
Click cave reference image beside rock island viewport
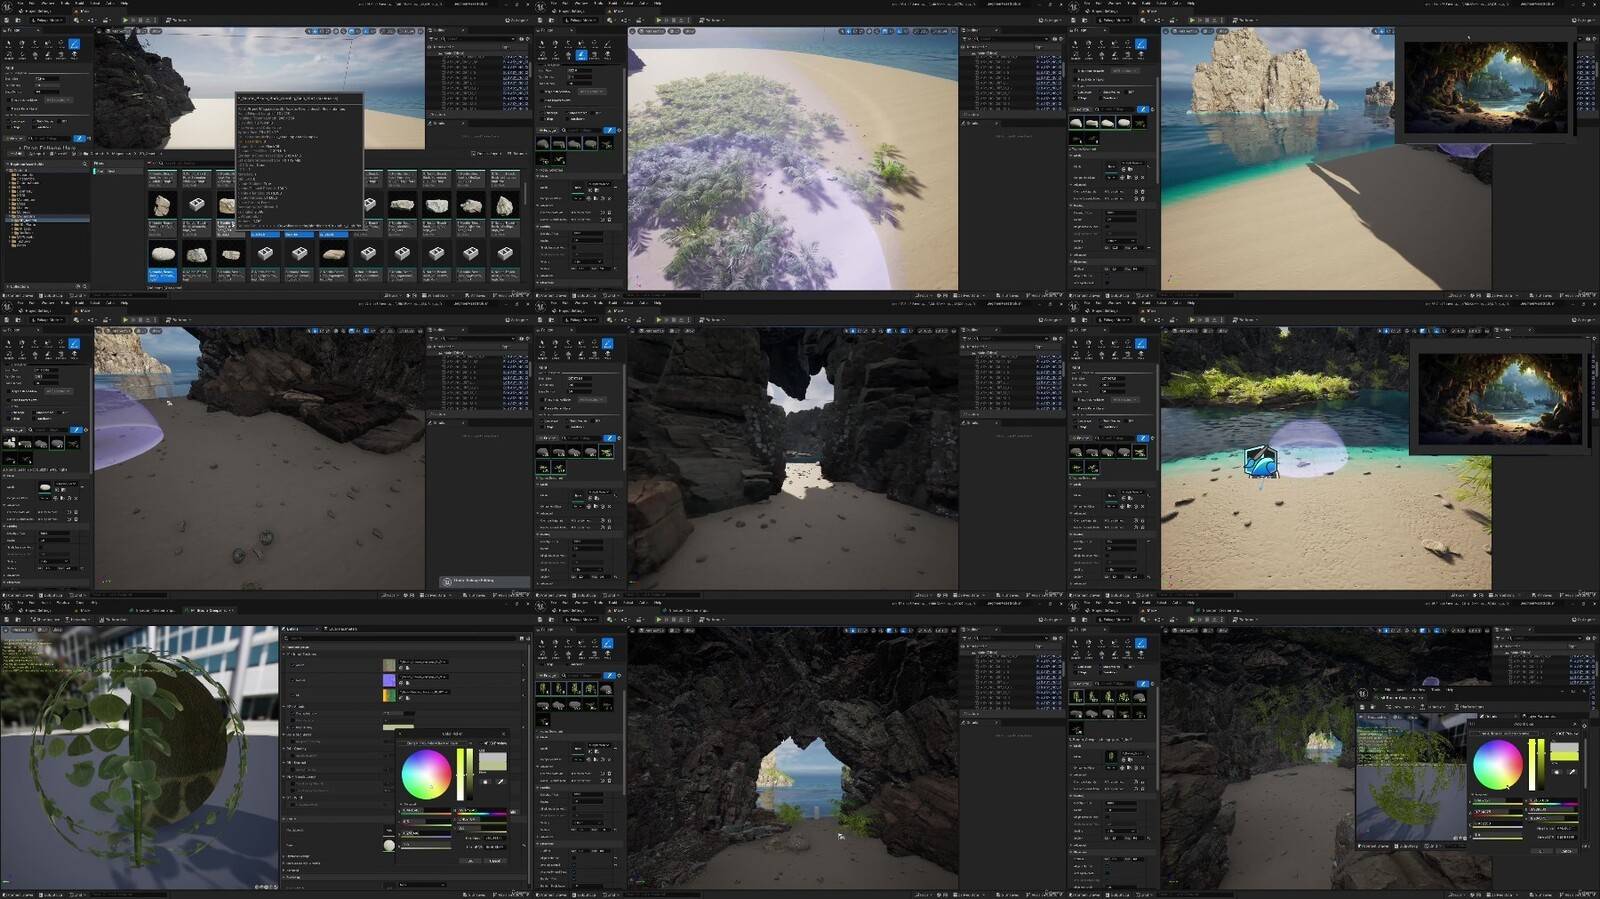(1485, 87)
